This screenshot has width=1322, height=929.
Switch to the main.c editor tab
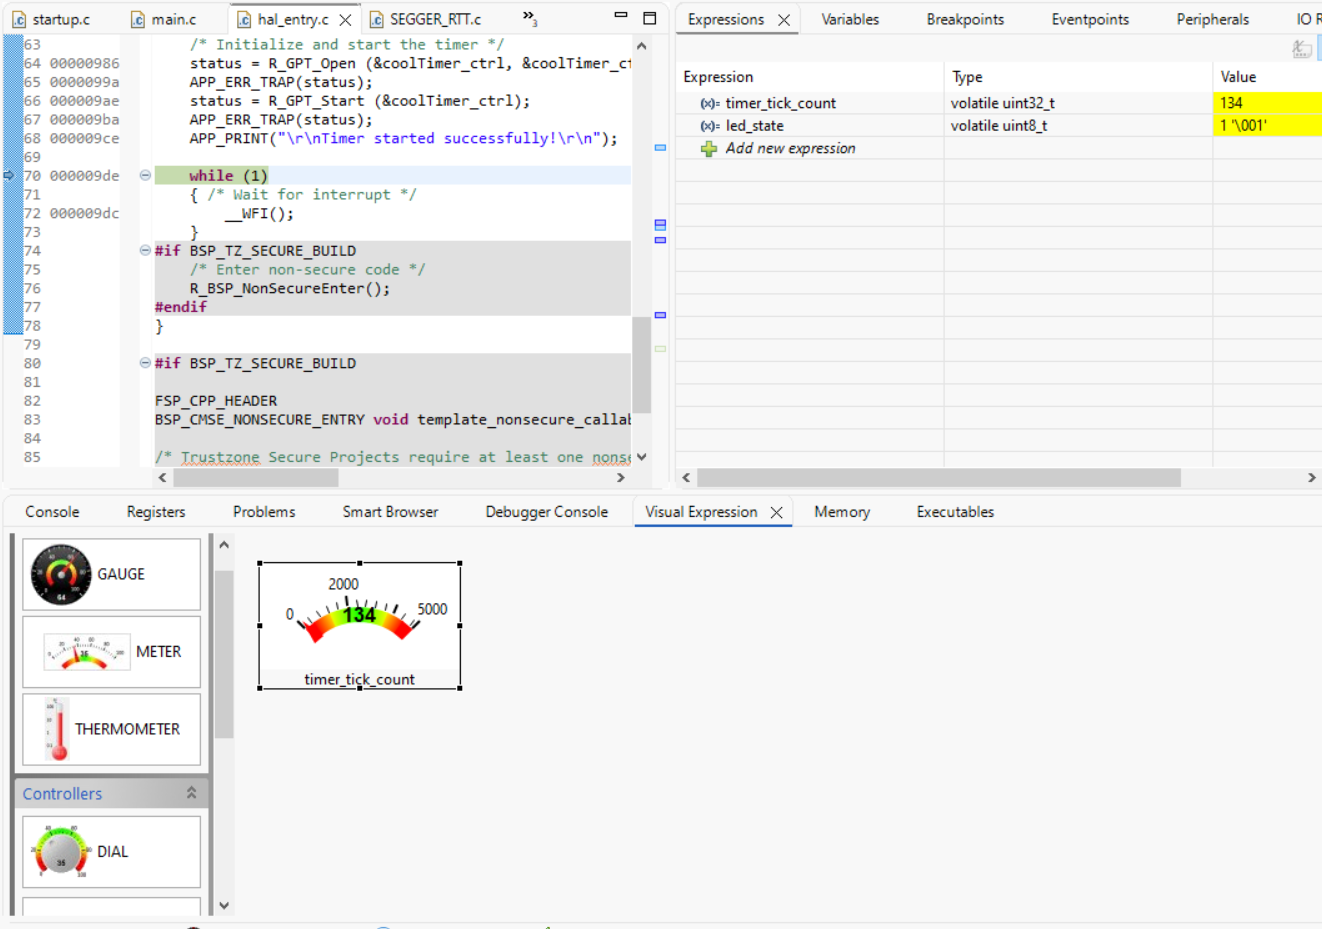tap(163, 19)
